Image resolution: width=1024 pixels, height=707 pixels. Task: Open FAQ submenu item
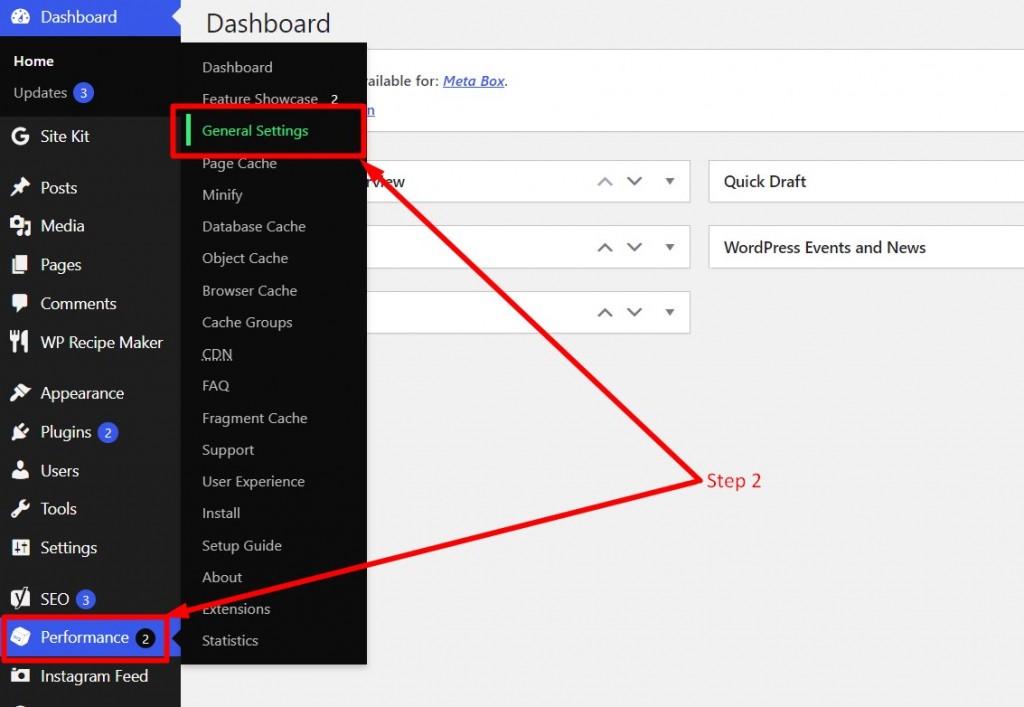tap(216, 386)
